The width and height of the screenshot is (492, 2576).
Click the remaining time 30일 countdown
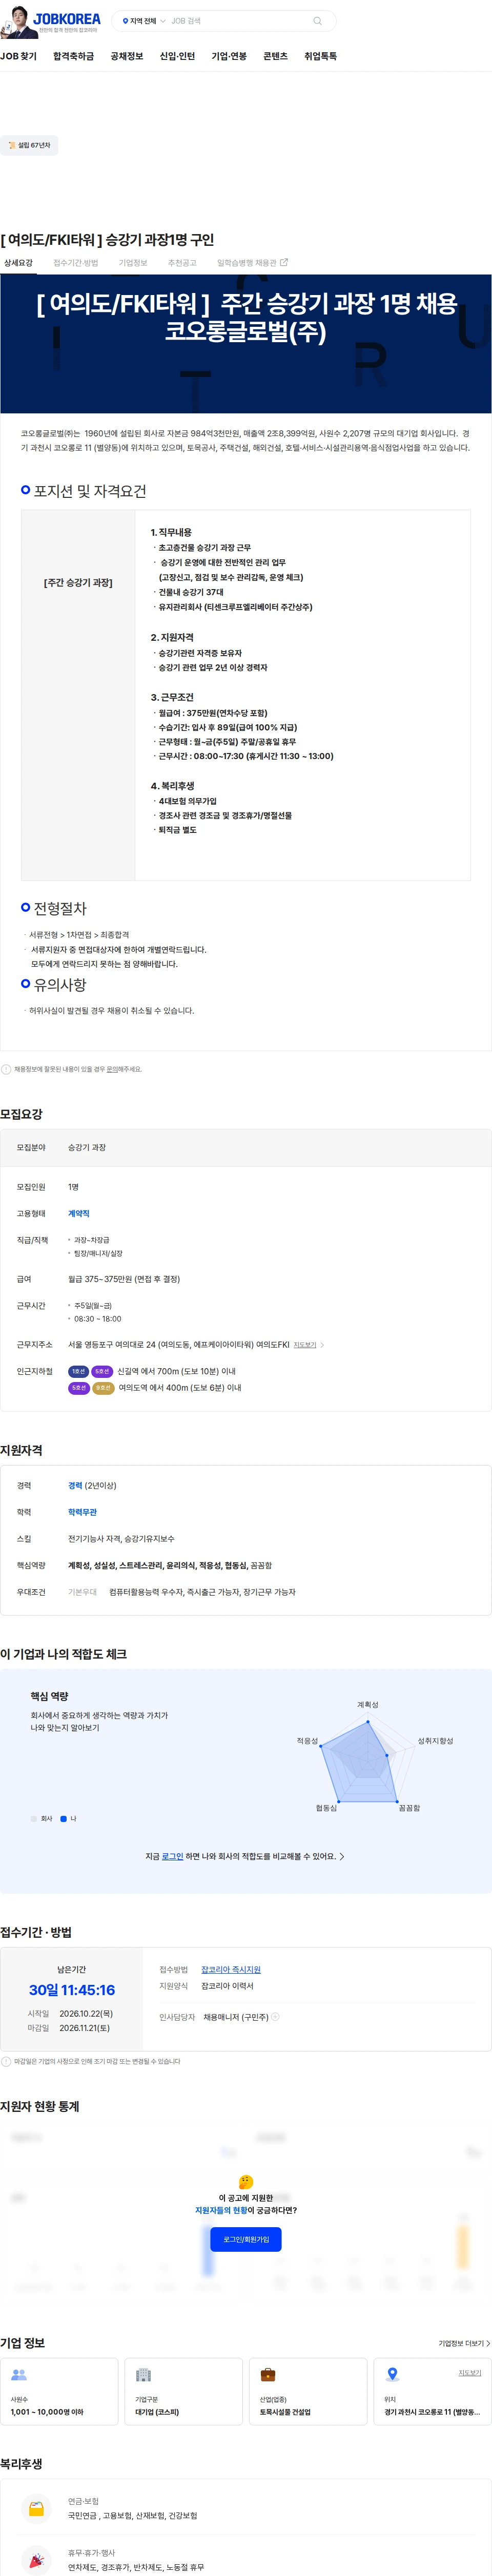[72, 1990]
